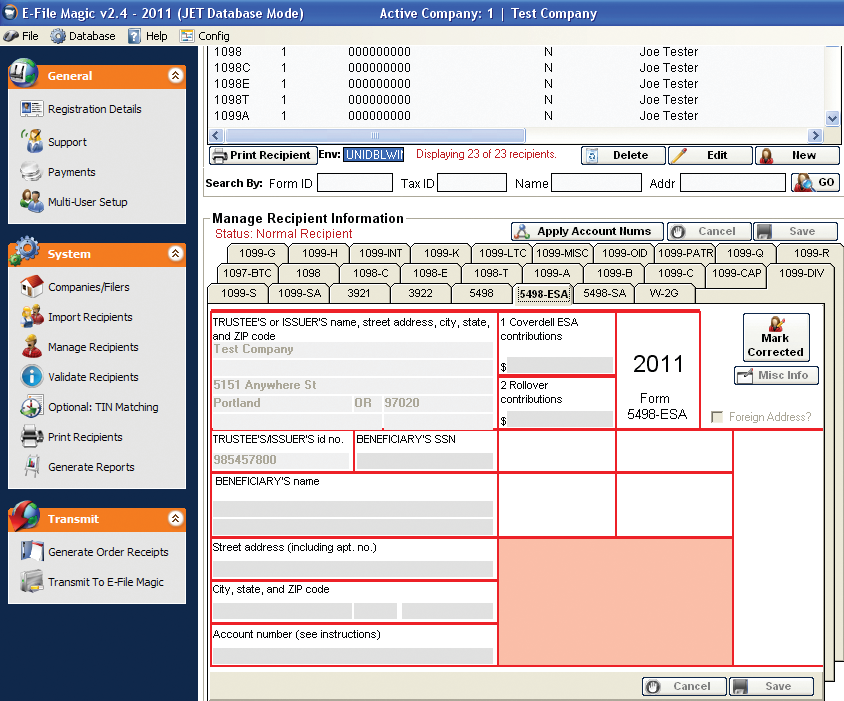
Task: Open Registration Details in General panel
Action: coord(94,109)
